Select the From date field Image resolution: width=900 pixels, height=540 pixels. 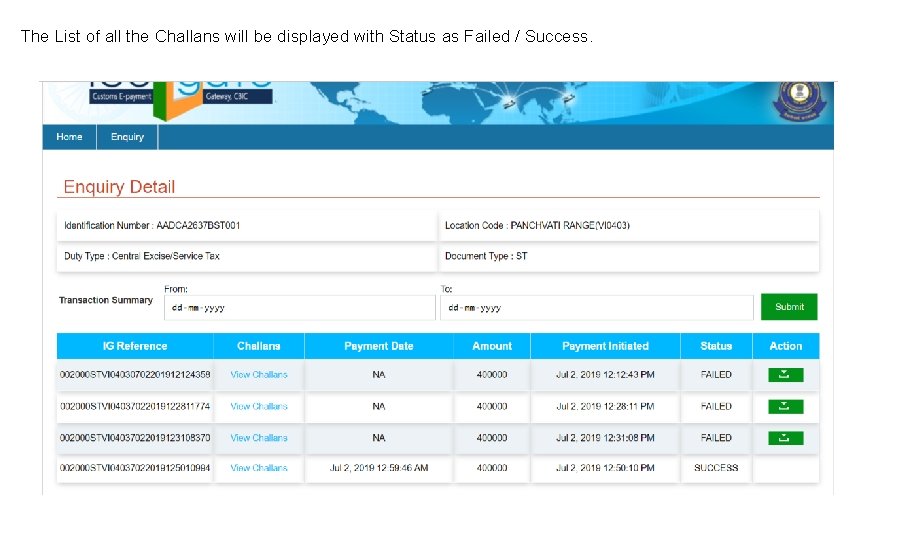coord(300,308)
